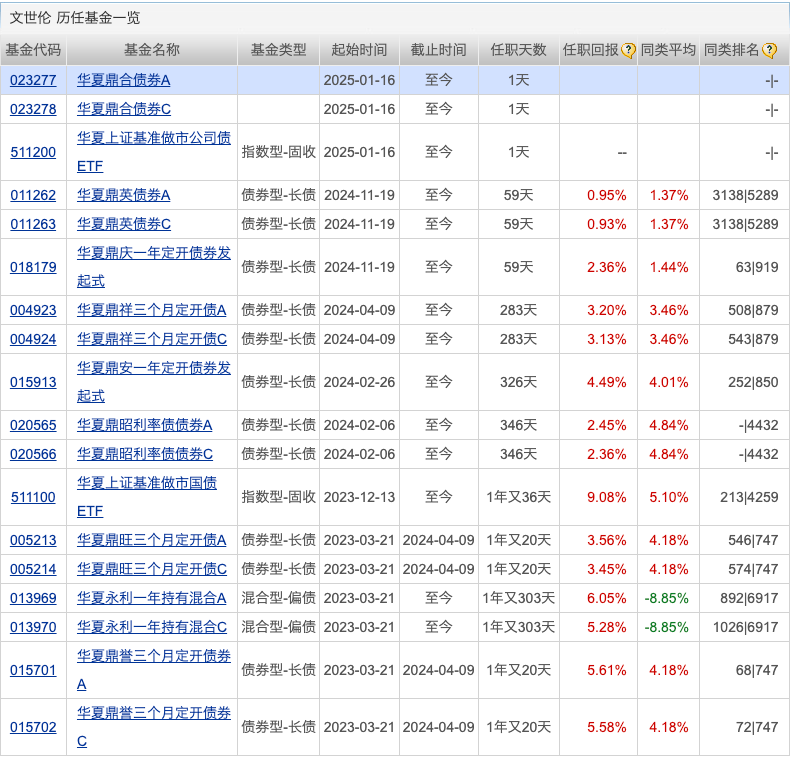
Task: Open 华夏鼎誉三个月定开债券A link
Action: click(154, 670)
